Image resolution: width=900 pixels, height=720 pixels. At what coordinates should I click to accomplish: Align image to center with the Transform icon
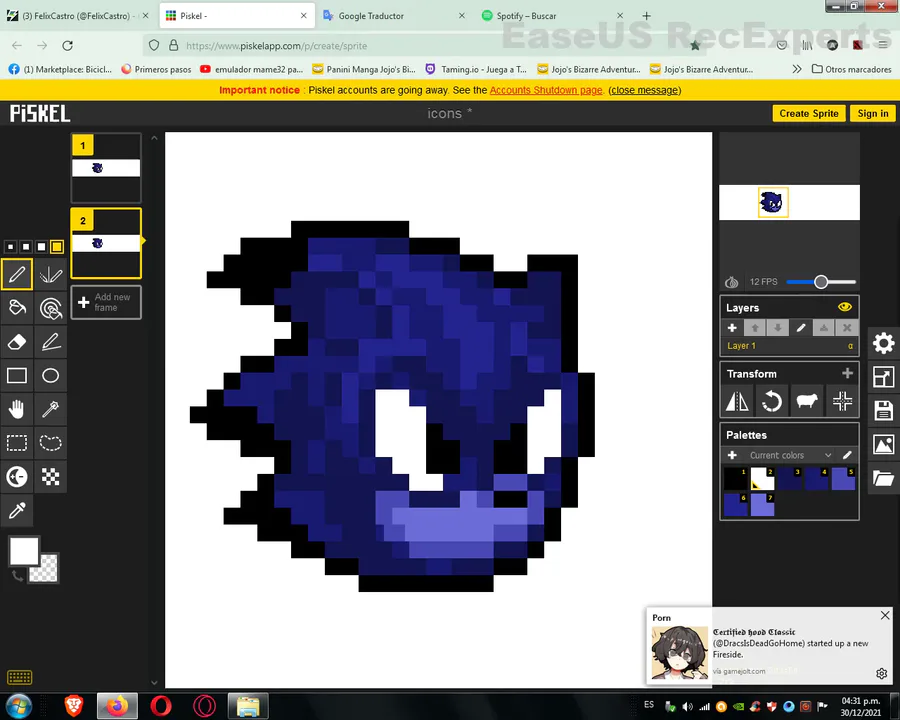842,401
